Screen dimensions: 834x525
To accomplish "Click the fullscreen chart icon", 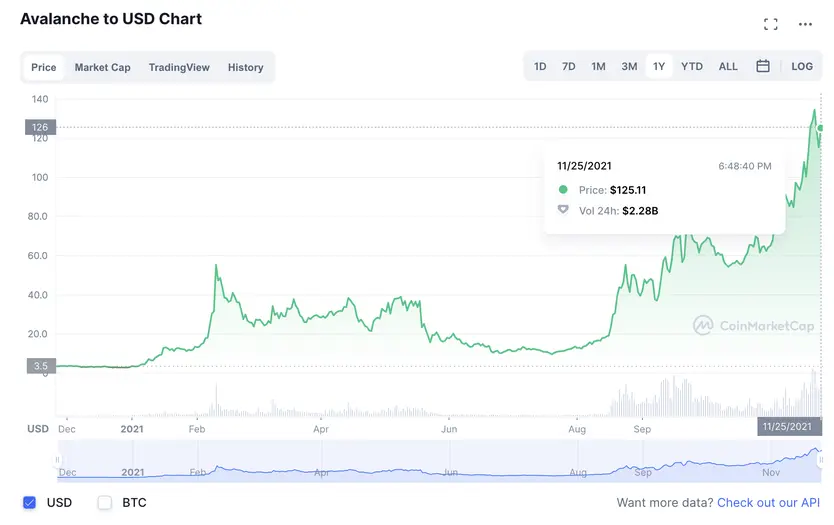I will click(x=770, y=24).
